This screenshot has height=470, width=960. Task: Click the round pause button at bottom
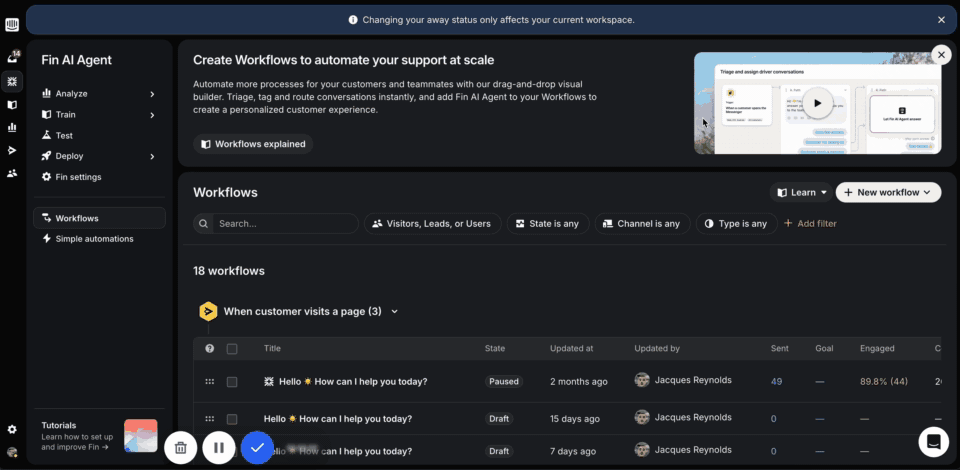[x=219, y=447]
